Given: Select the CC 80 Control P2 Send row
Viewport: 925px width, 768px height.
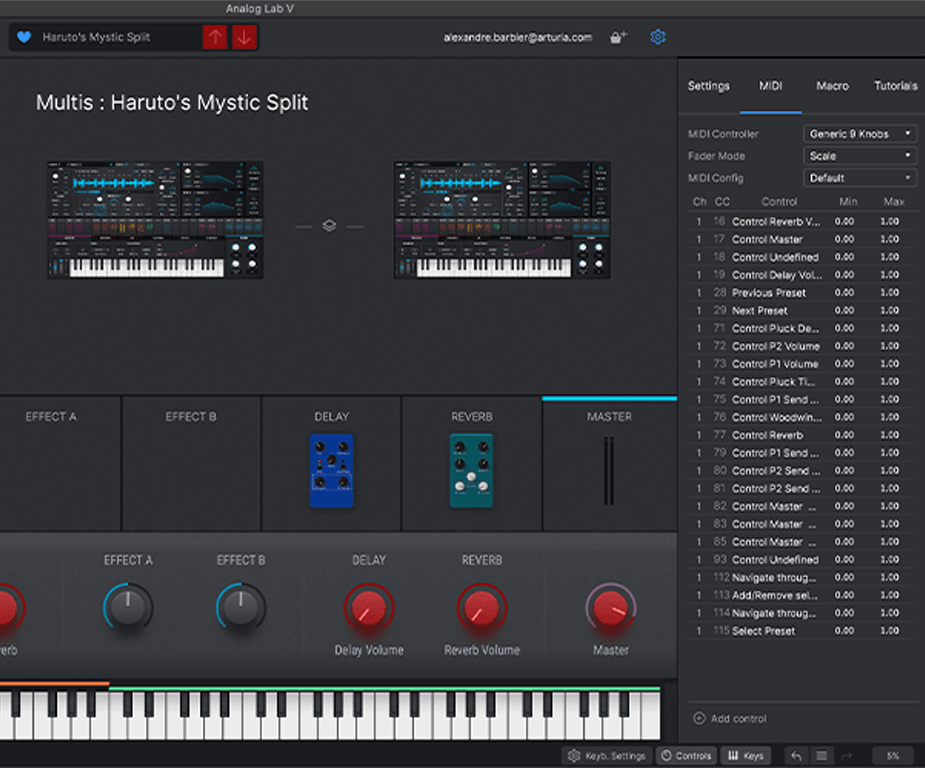Looking at the screenshot, I should [x=802, y=470].
